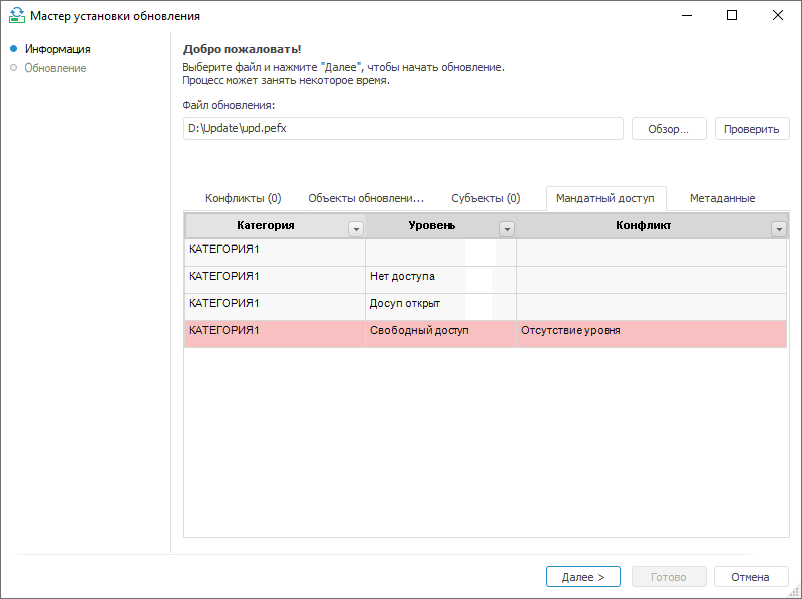
Task: Select the Информация step in sidebar
Action: [x=57, y=49]
